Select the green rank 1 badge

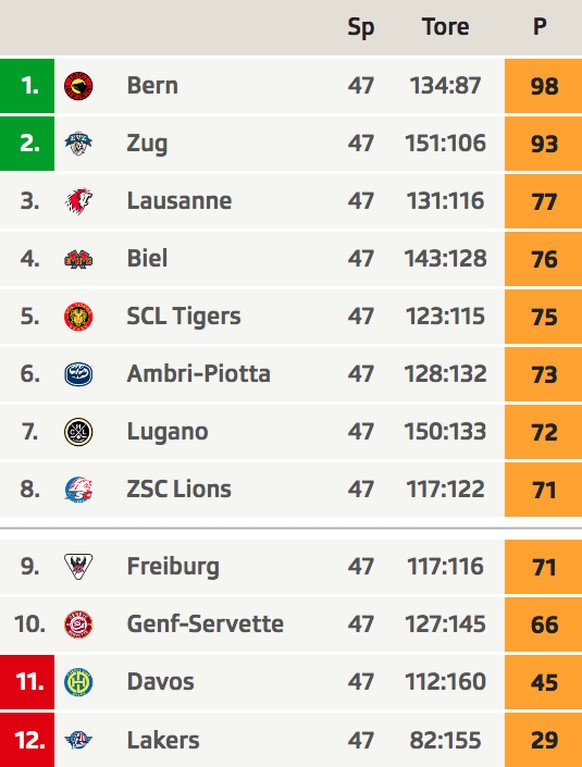pyautogui.click(x=27, y=86)
